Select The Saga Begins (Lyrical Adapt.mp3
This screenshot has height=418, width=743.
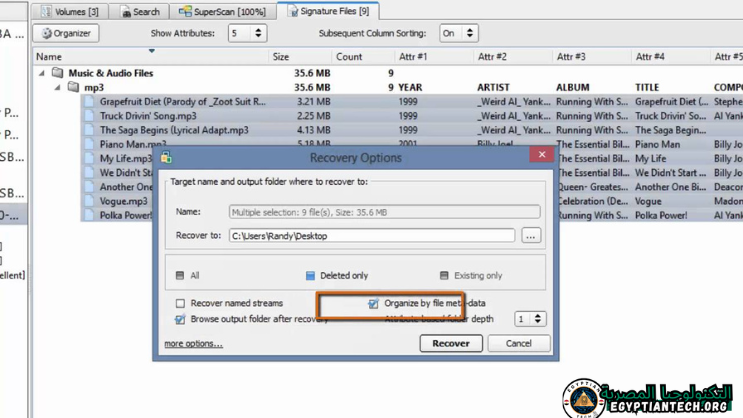[x=174, y=130]
